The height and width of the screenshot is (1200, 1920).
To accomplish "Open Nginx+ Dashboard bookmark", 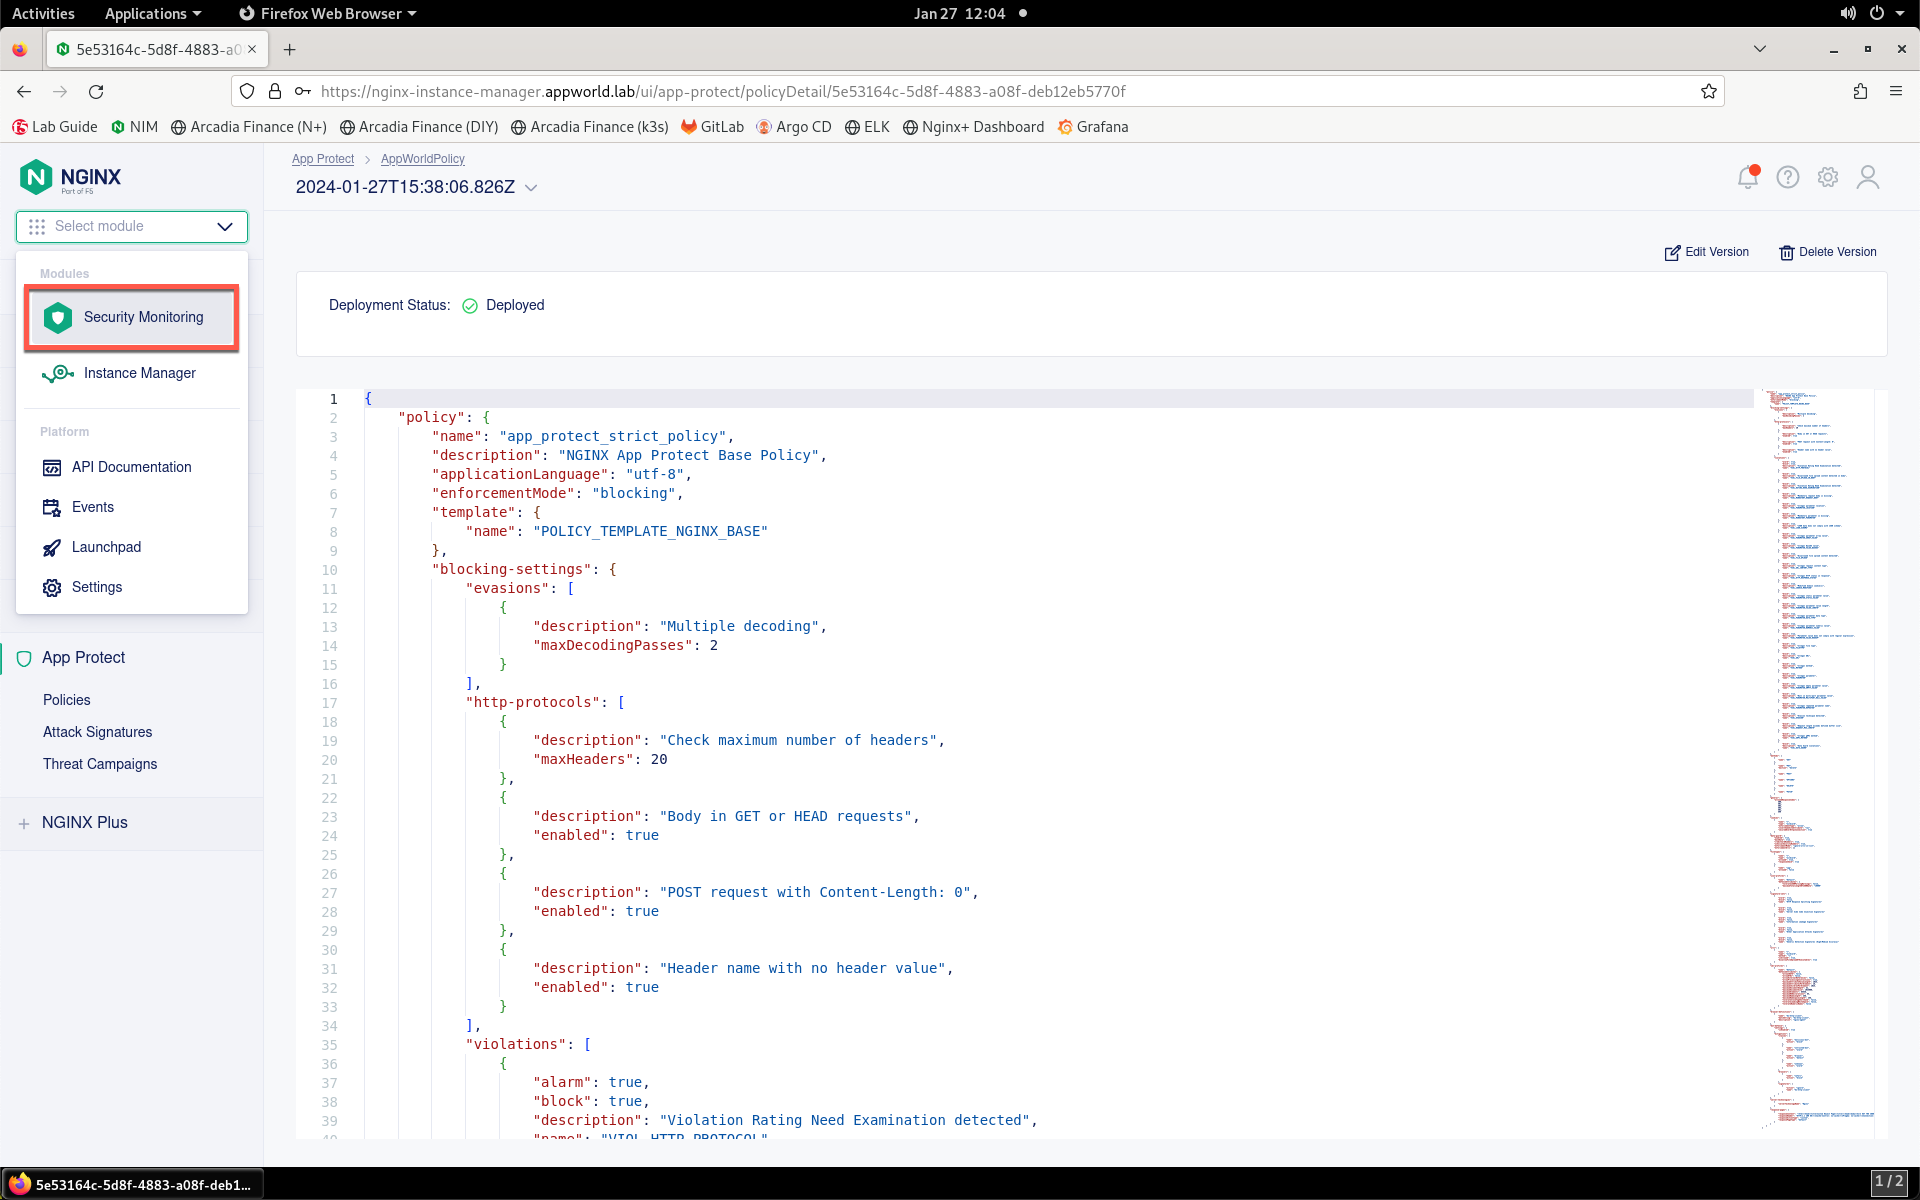I will point(973,127).
